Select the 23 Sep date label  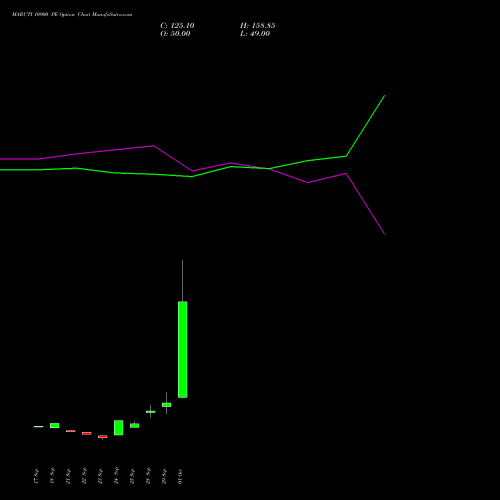pyautogui.click(x=100, y=476)
